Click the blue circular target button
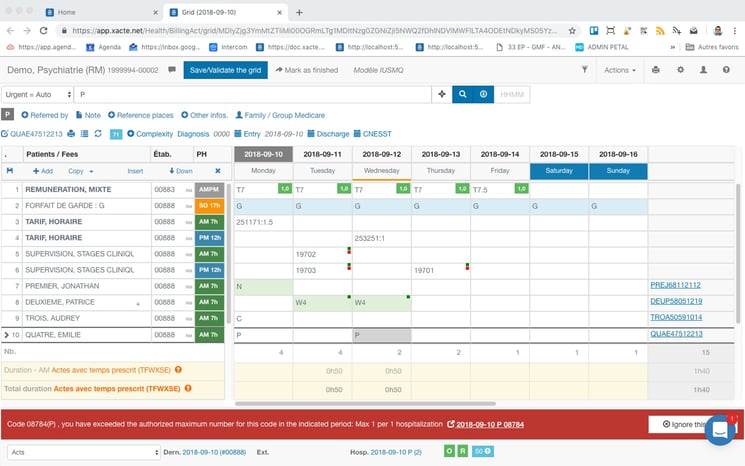 point(483,94)
